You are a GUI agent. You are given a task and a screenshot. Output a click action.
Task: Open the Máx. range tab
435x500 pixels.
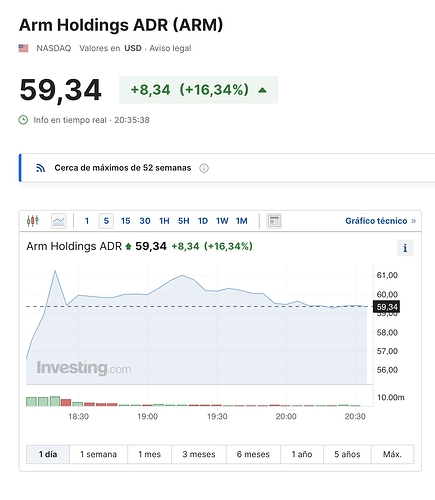[x=392, y=454]
